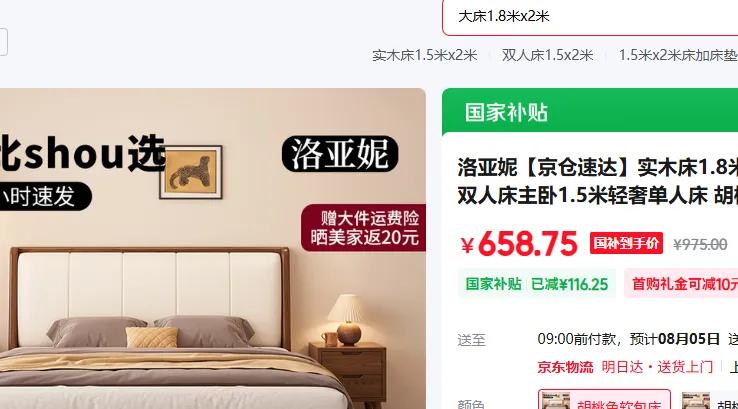Click the 小时速发 black badge
The height and width of the screenshot is (409, 738).
(x=43, y=196)
